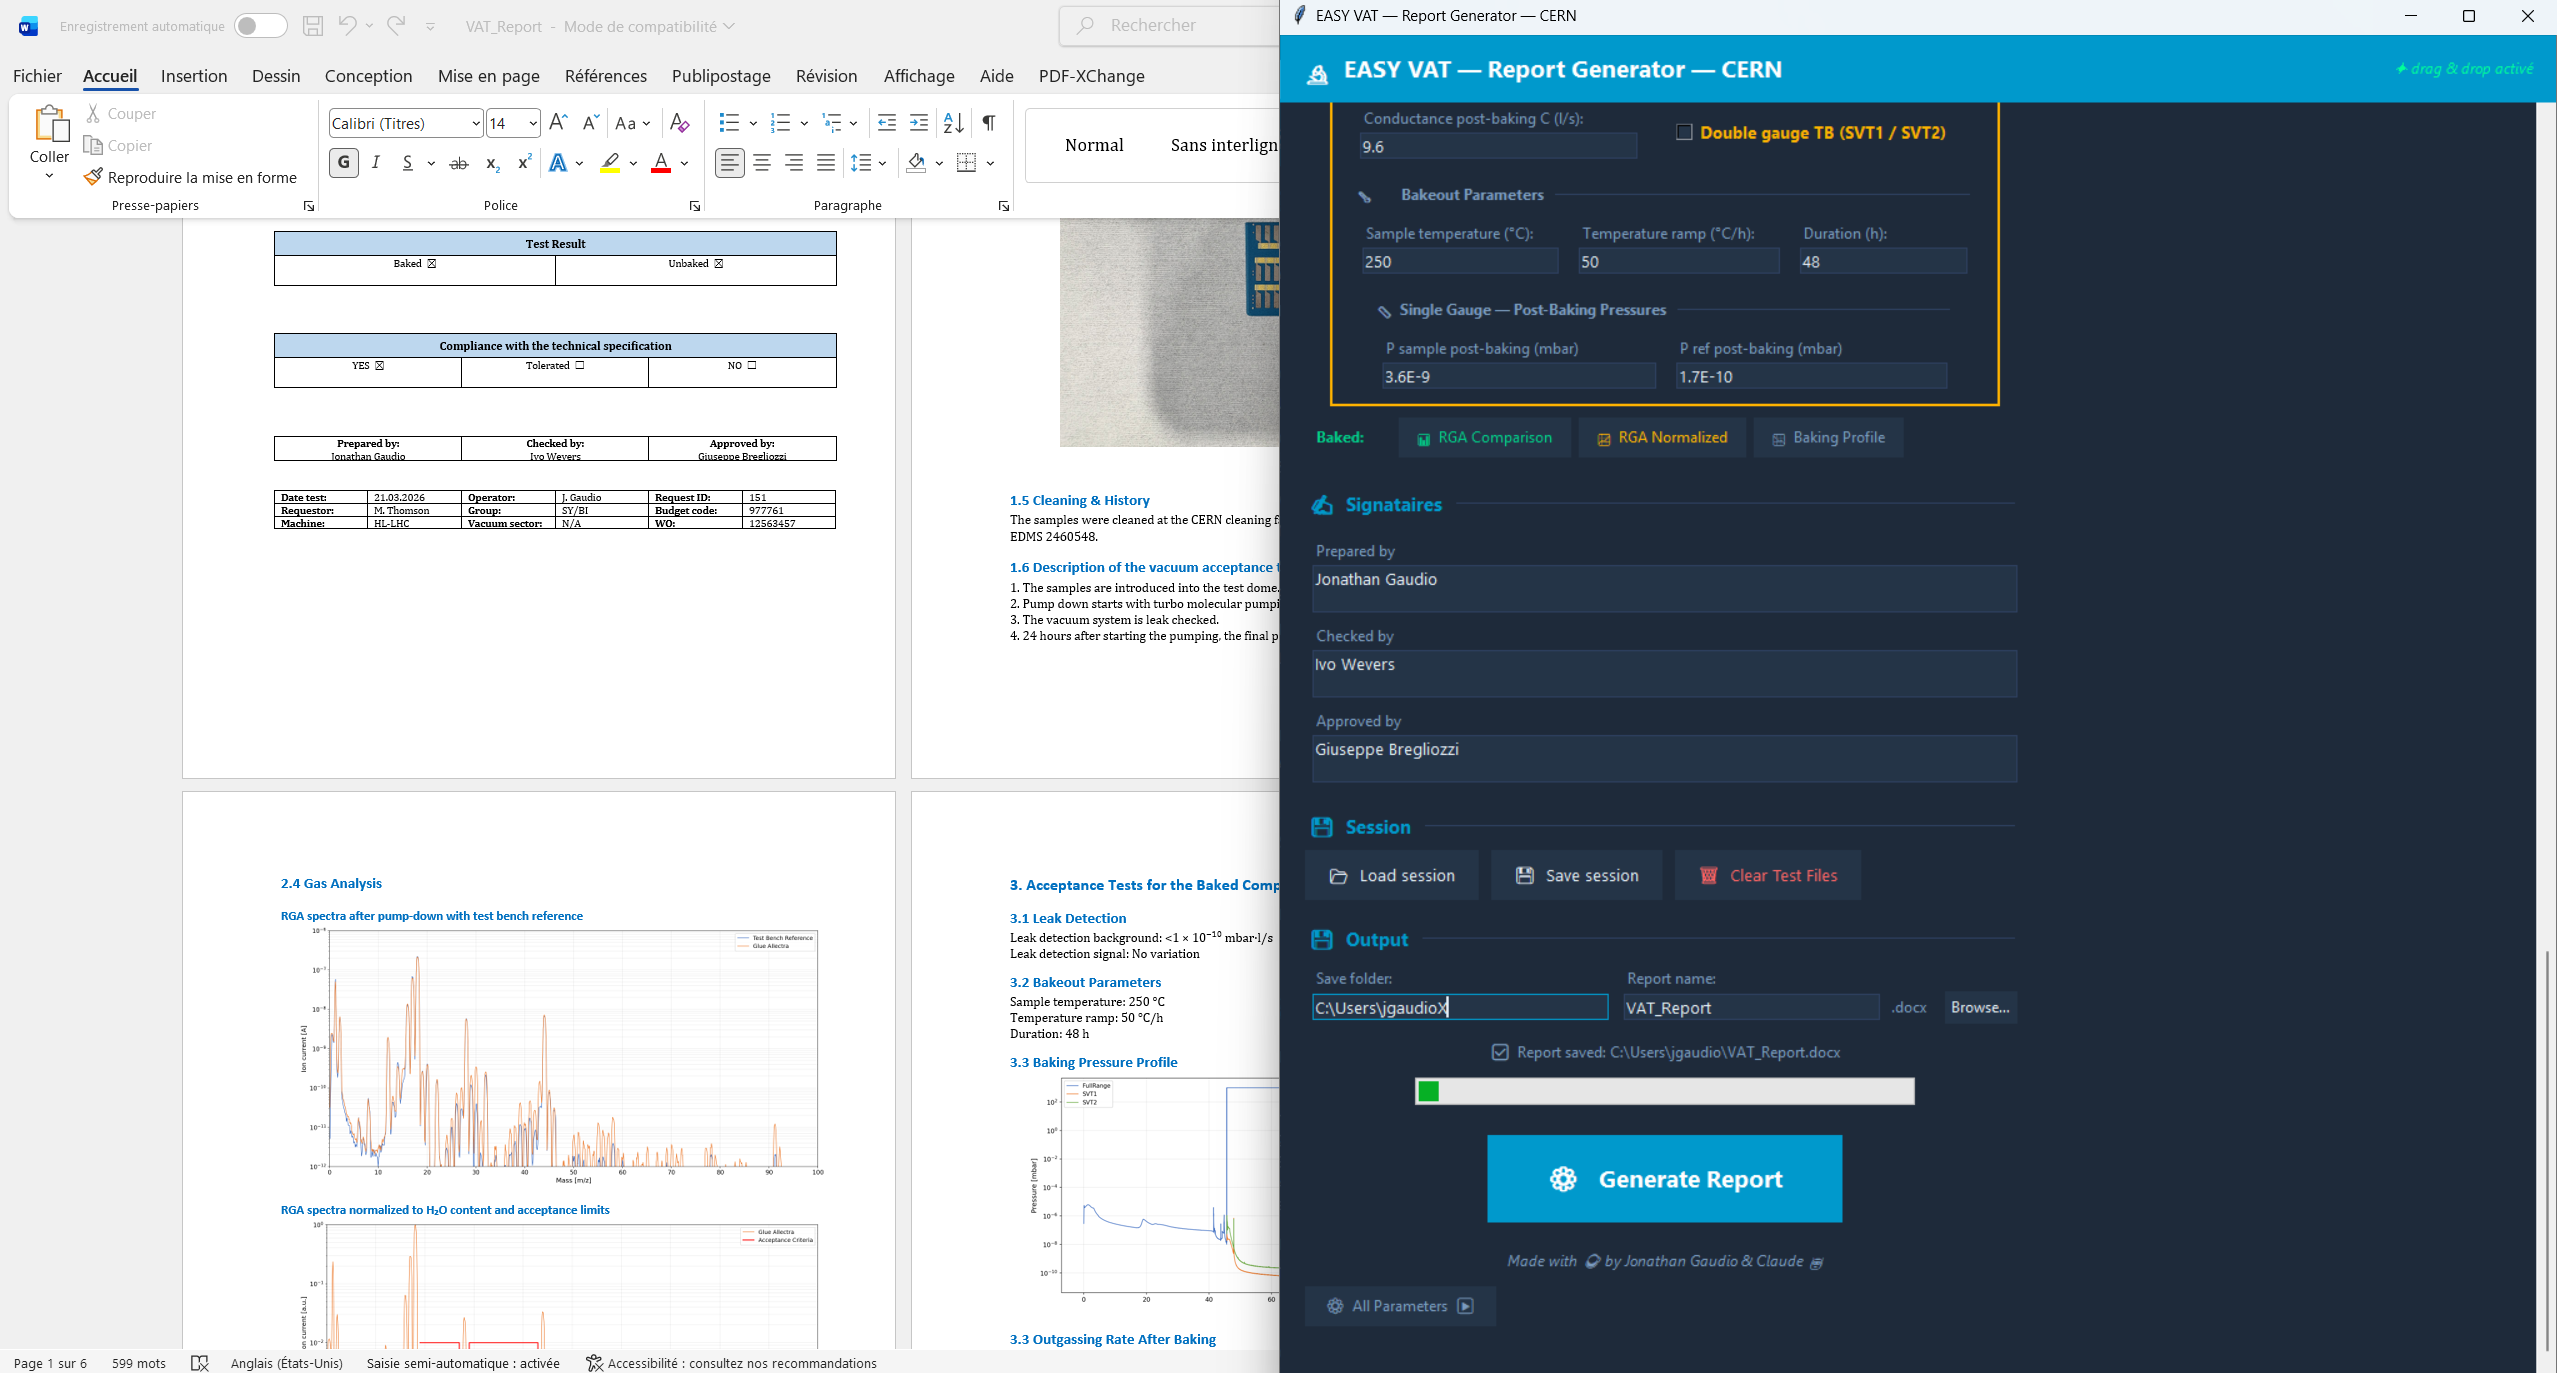Screen dimensions: 2557x1373
Task: Click Conductance post-baking C field
Action: 1498,147
